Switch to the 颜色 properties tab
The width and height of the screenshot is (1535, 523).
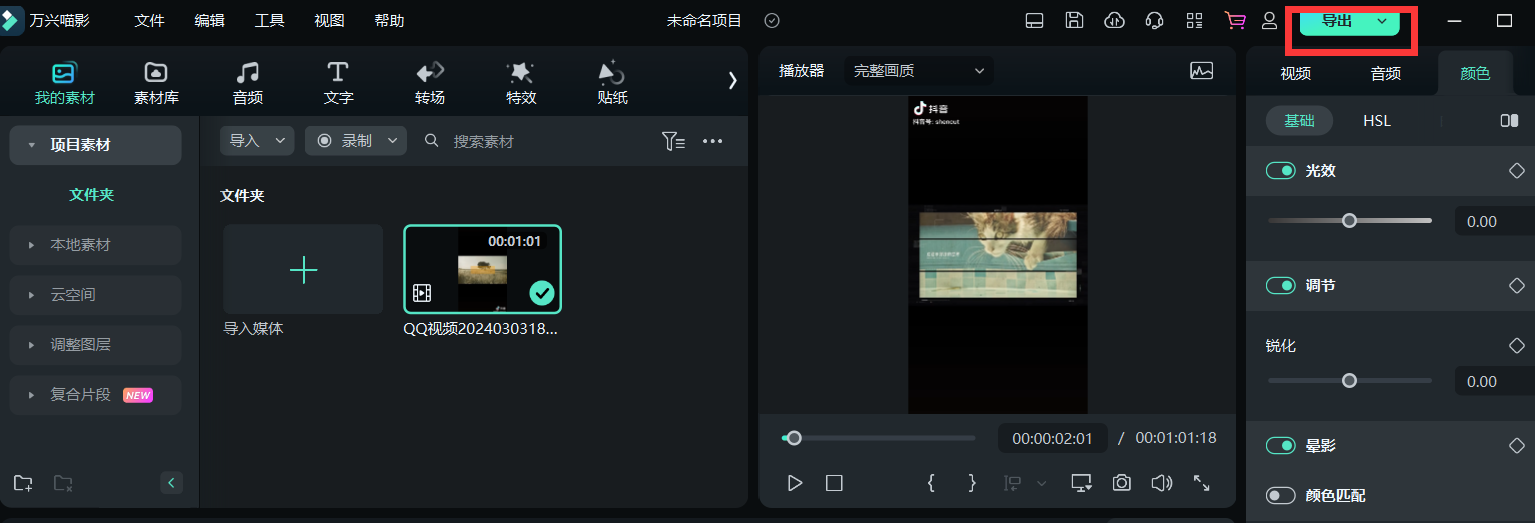pos(1475,73)
